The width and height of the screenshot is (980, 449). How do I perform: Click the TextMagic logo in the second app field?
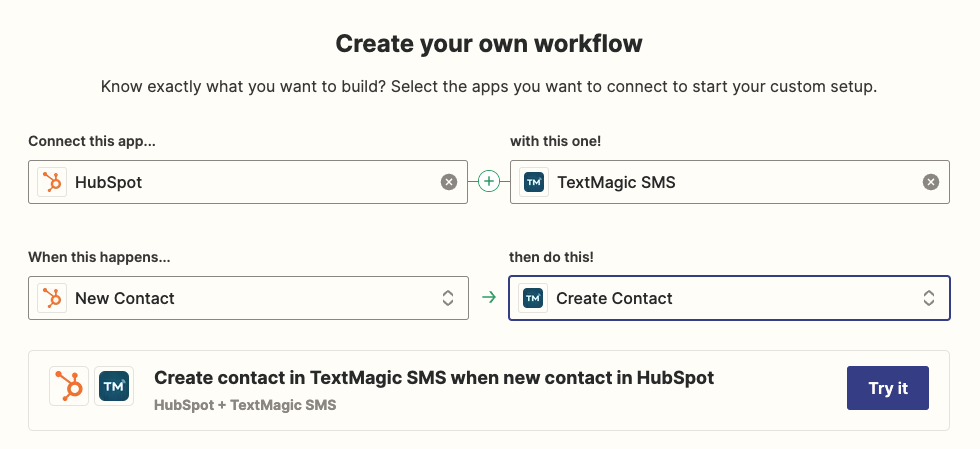click(534, 182)
